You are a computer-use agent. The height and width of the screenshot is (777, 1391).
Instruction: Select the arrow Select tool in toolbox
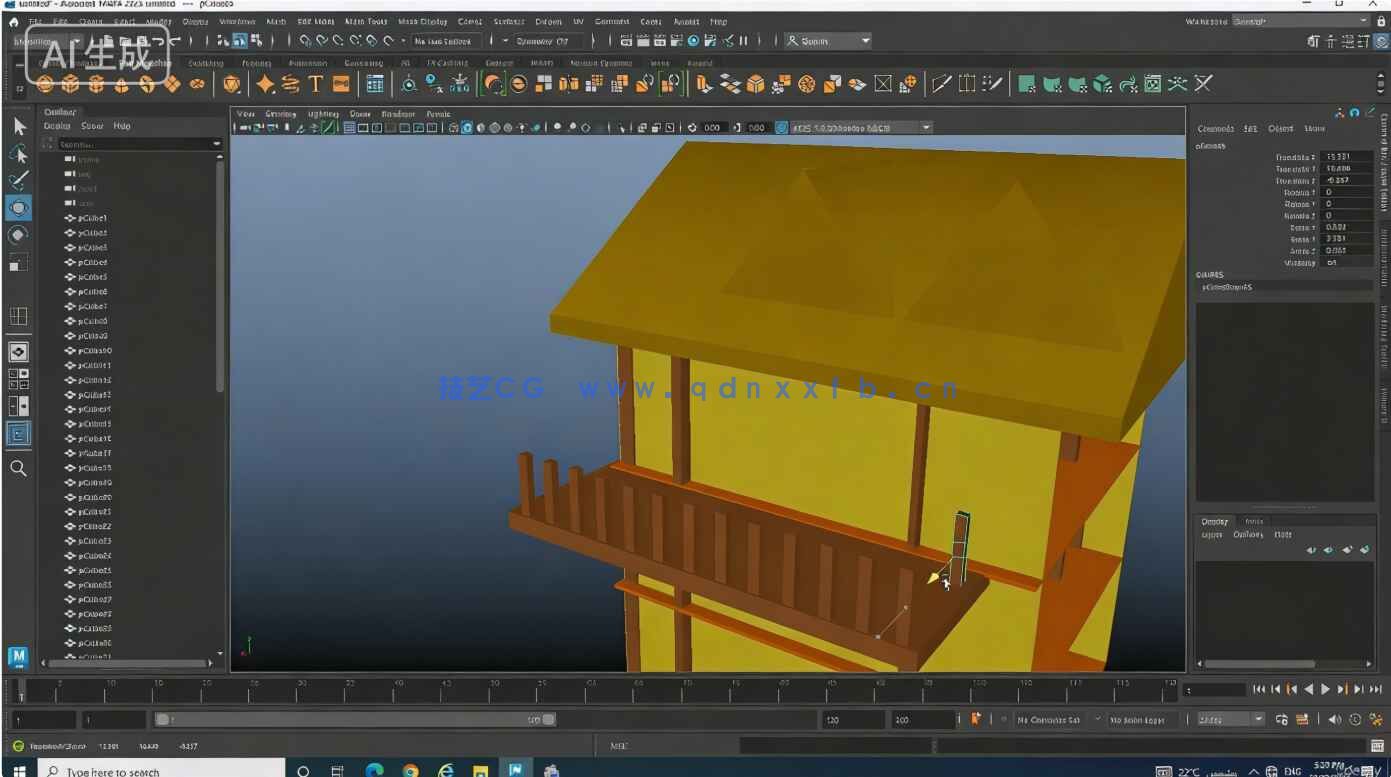[x=19, y=127]
